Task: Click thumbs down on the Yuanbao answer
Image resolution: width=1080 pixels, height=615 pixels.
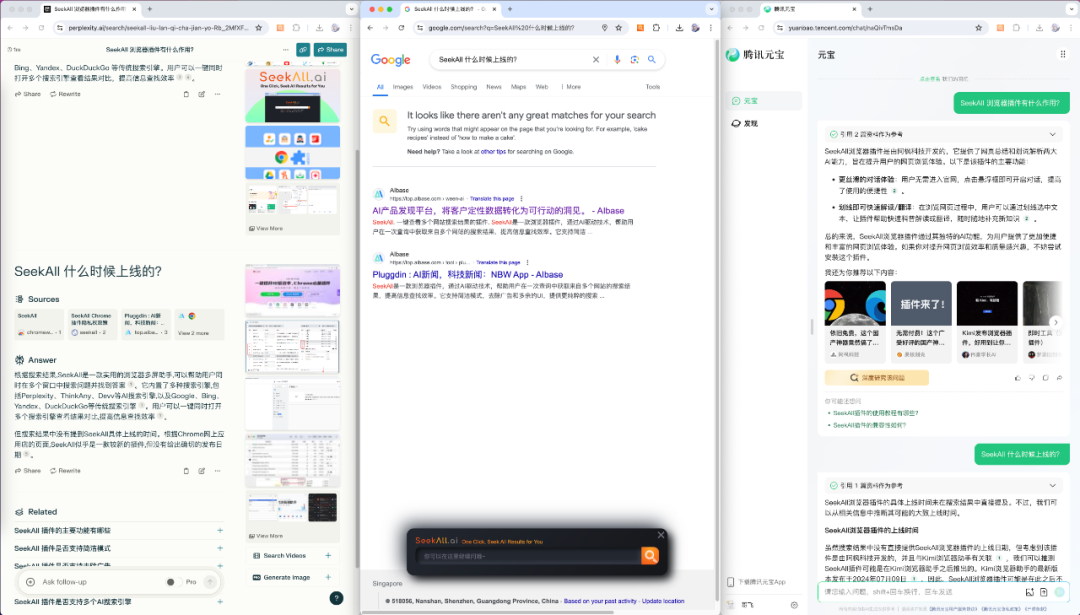Action: (x=1031, y=378)
